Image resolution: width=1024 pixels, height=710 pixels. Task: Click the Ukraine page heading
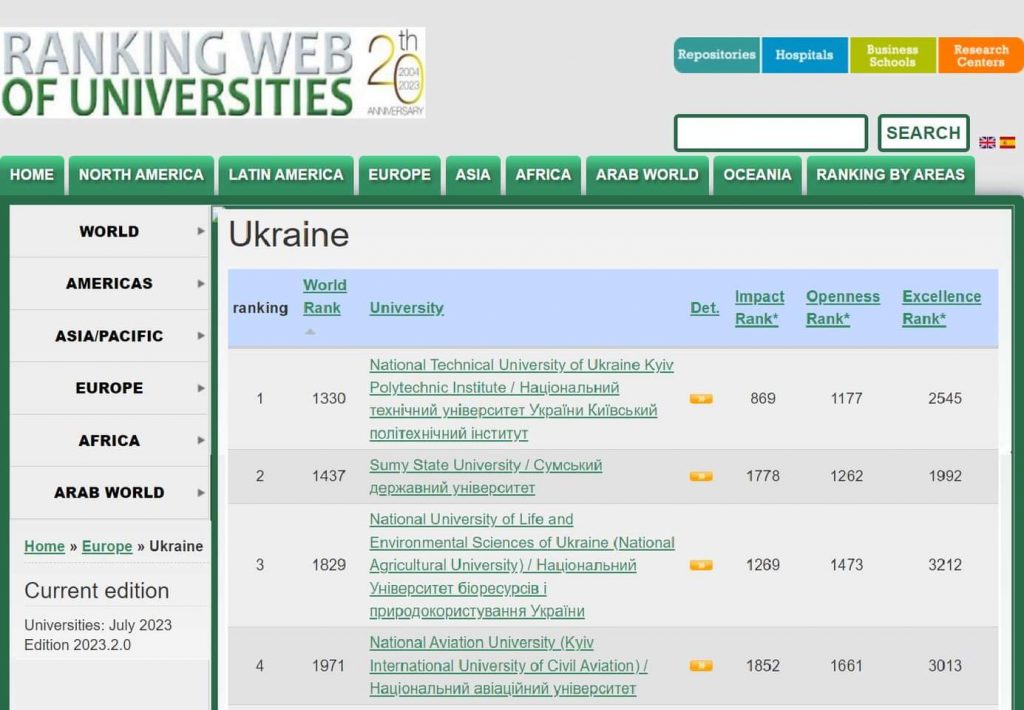289,234
